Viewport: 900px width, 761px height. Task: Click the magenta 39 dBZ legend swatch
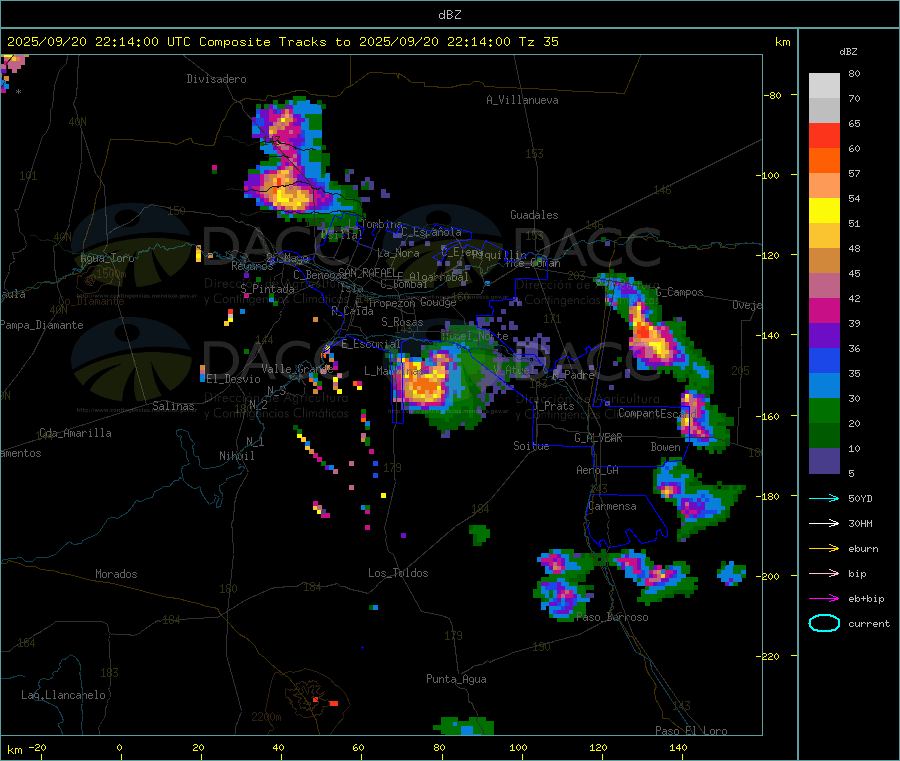point(824,310)
